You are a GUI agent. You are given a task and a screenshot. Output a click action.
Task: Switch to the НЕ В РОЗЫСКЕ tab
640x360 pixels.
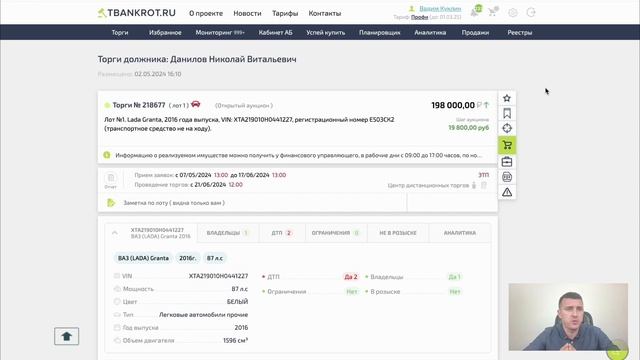(x=398, y=233)
